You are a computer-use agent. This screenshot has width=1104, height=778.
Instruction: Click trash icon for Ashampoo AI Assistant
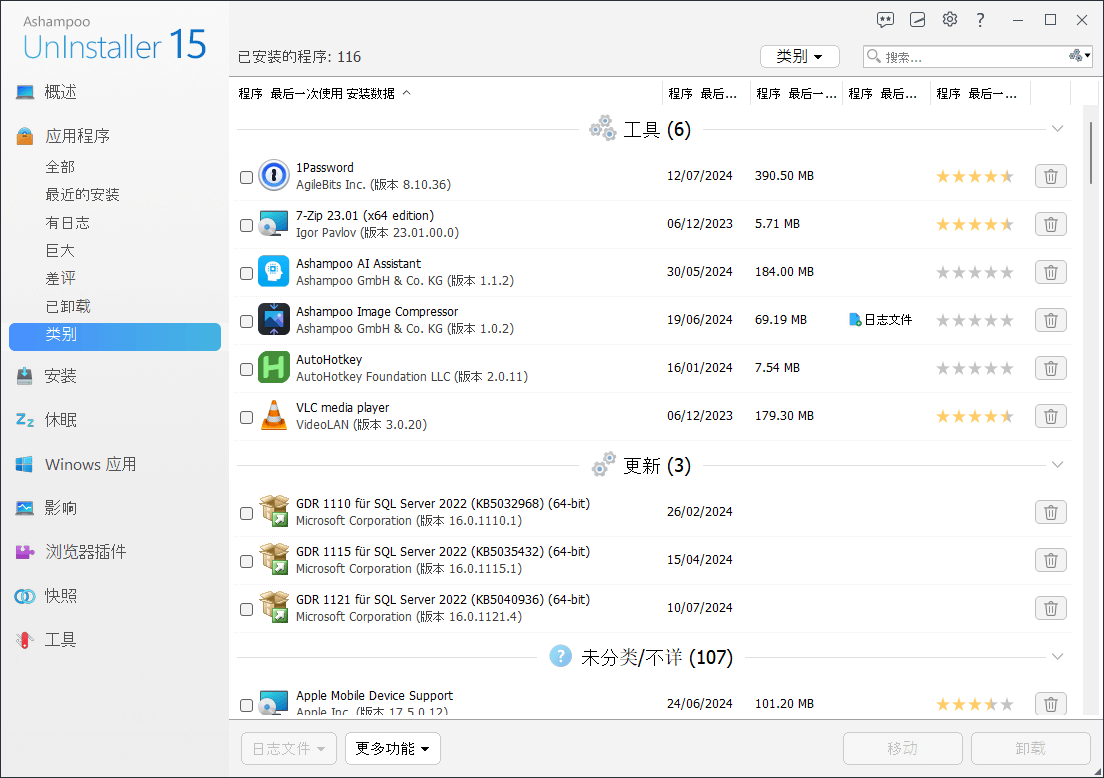[1050, 272]
